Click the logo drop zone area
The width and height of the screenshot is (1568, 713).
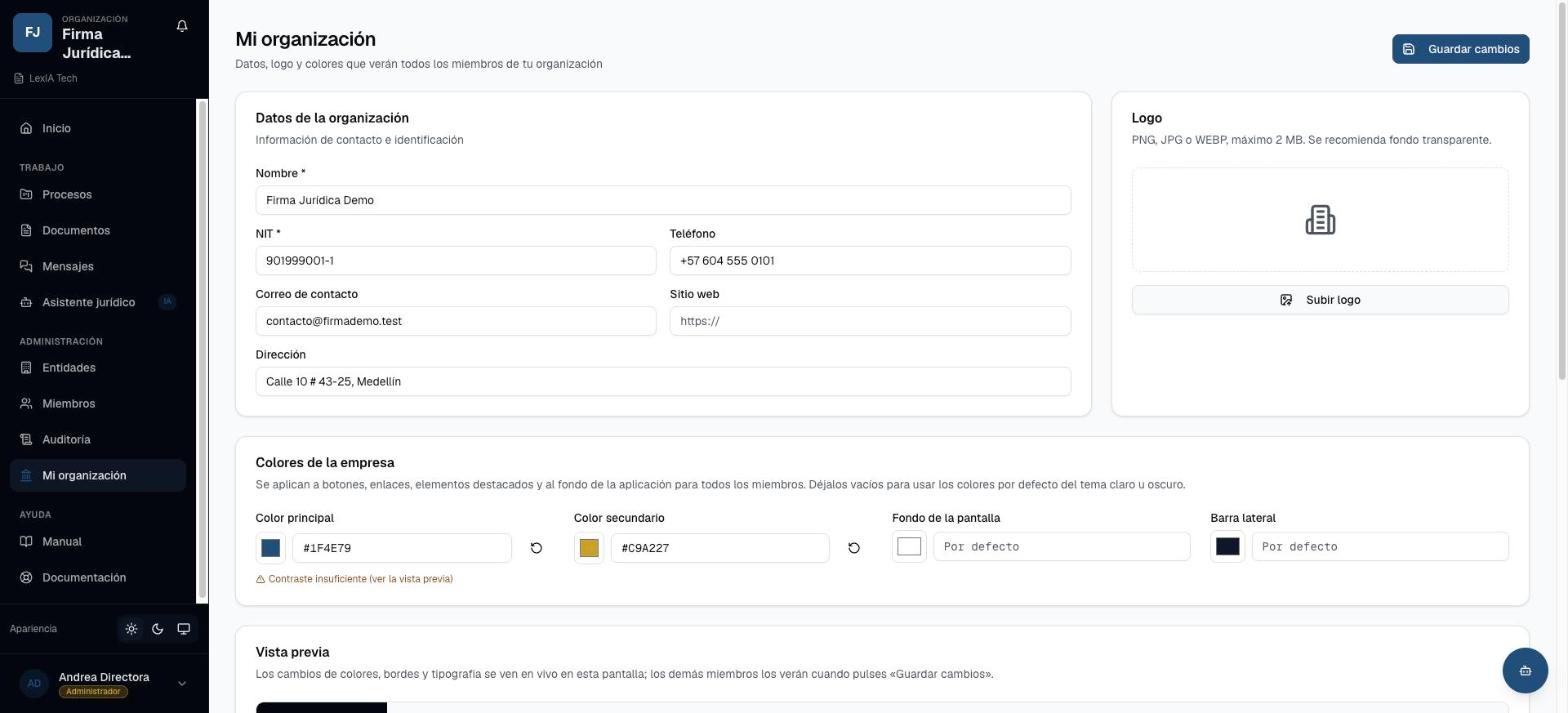click(1320, 220)
